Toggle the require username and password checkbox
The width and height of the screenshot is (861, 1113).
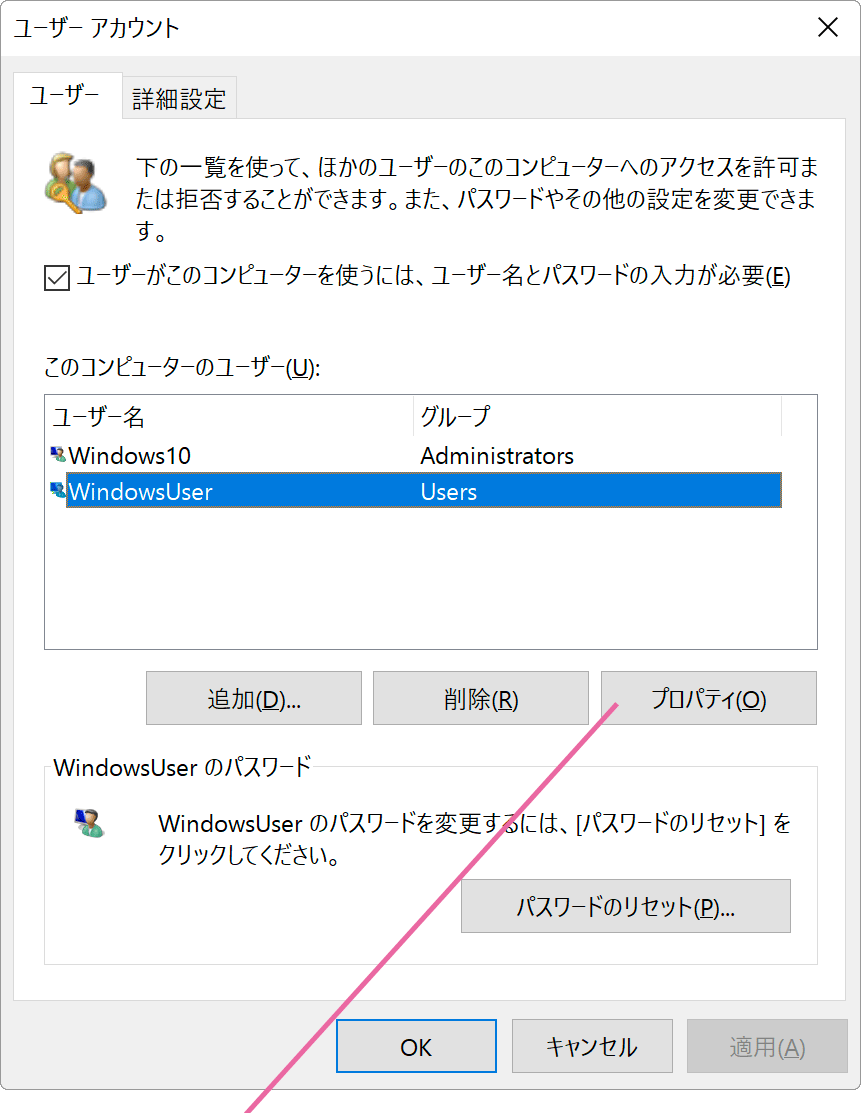(x=57, y=277)
